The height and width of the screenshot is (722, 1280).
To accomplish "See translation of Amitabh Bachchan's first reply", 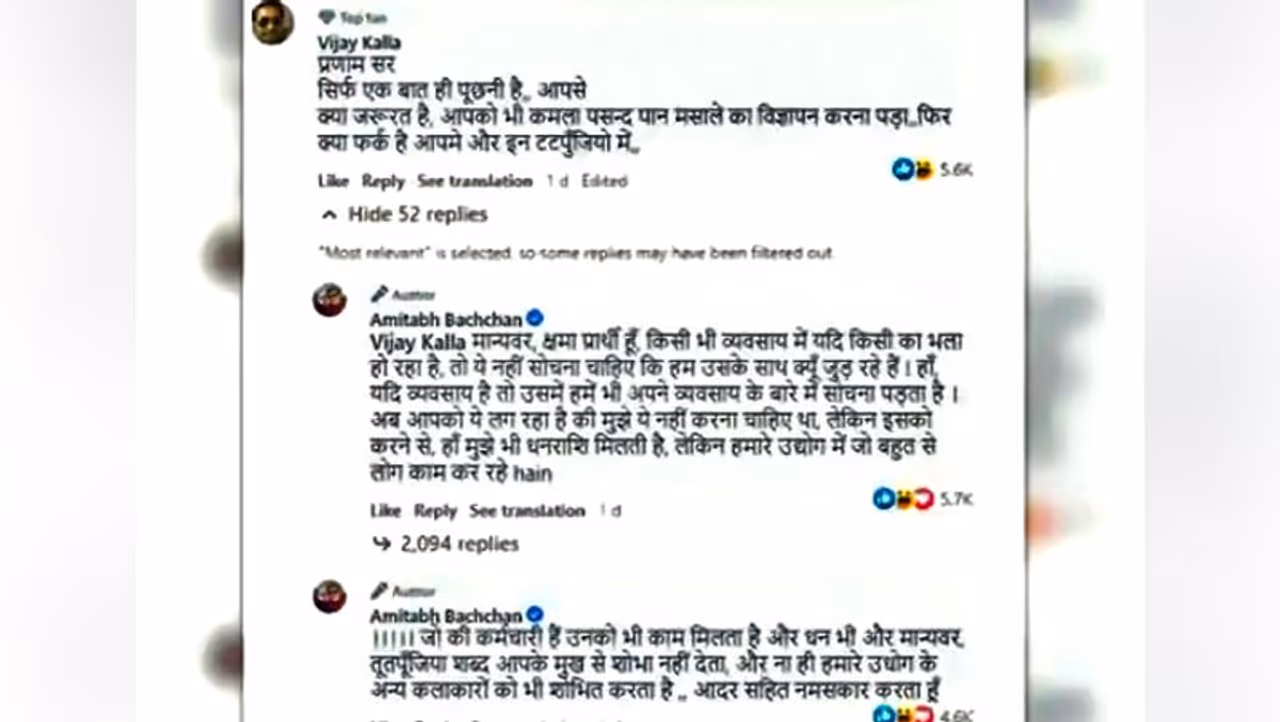I will click(x=527, y=510).
